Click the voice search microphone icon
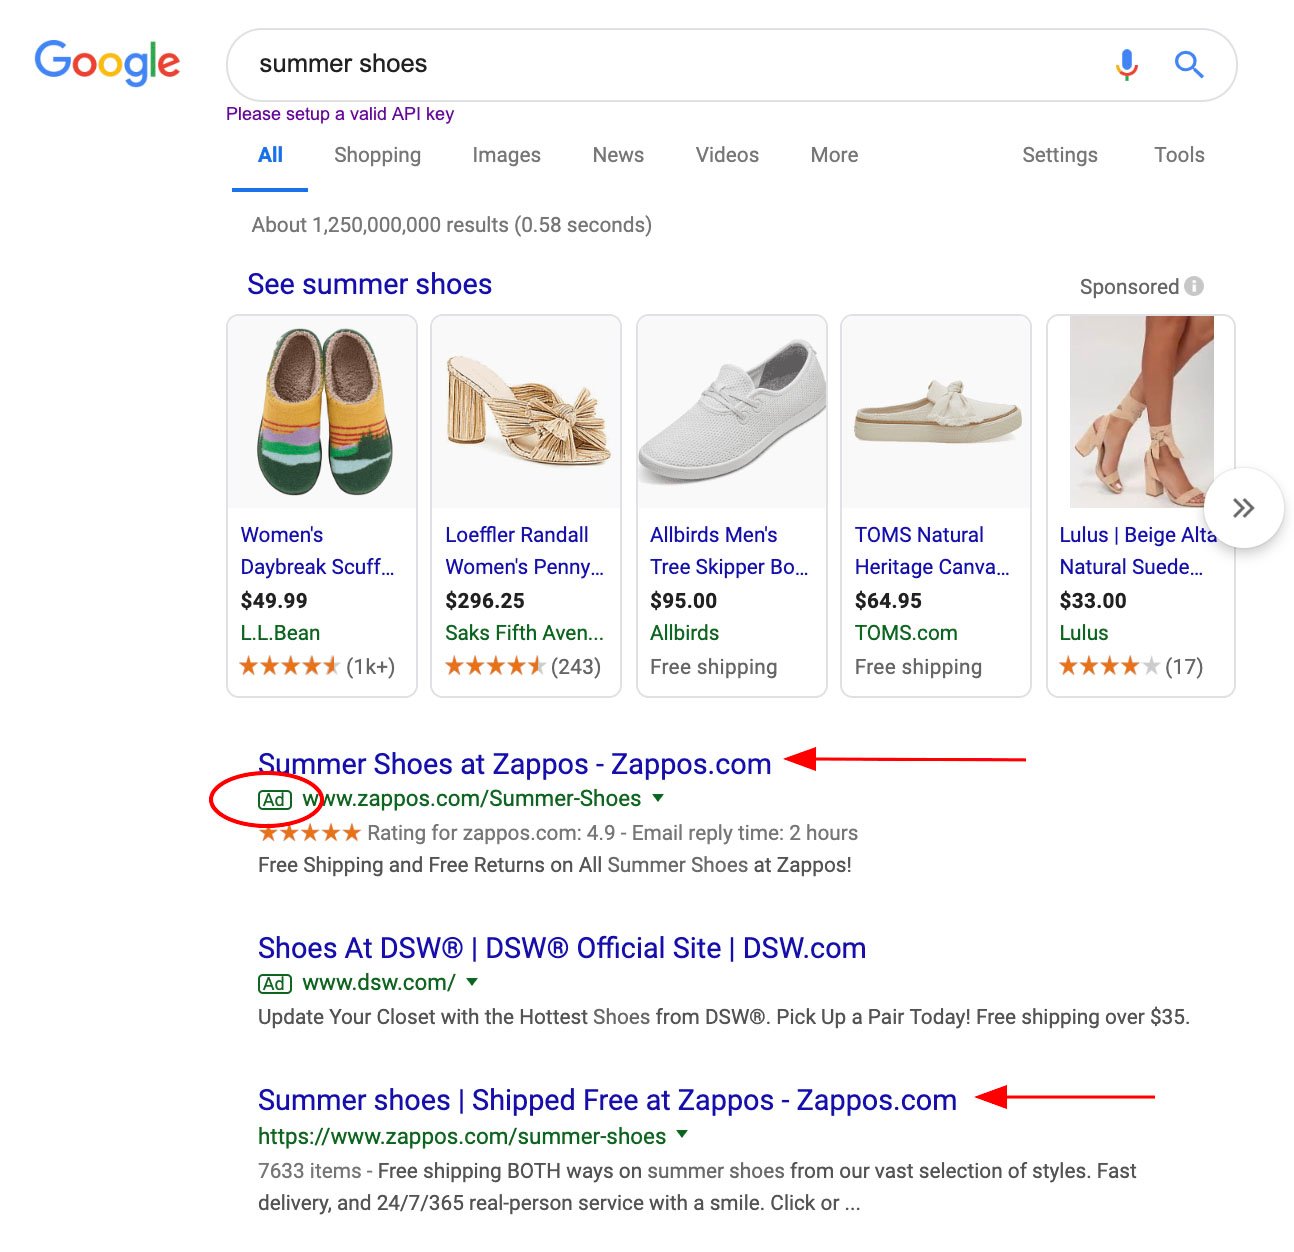 [1126, 65]
